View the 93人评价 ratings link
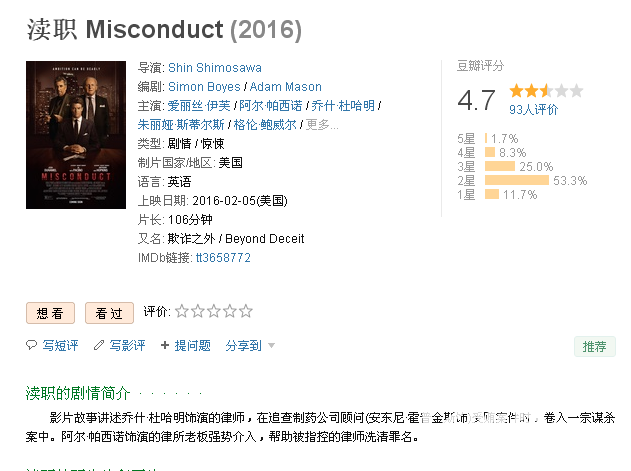The height and width of the screenshot is (471, 631). point(534,109)
